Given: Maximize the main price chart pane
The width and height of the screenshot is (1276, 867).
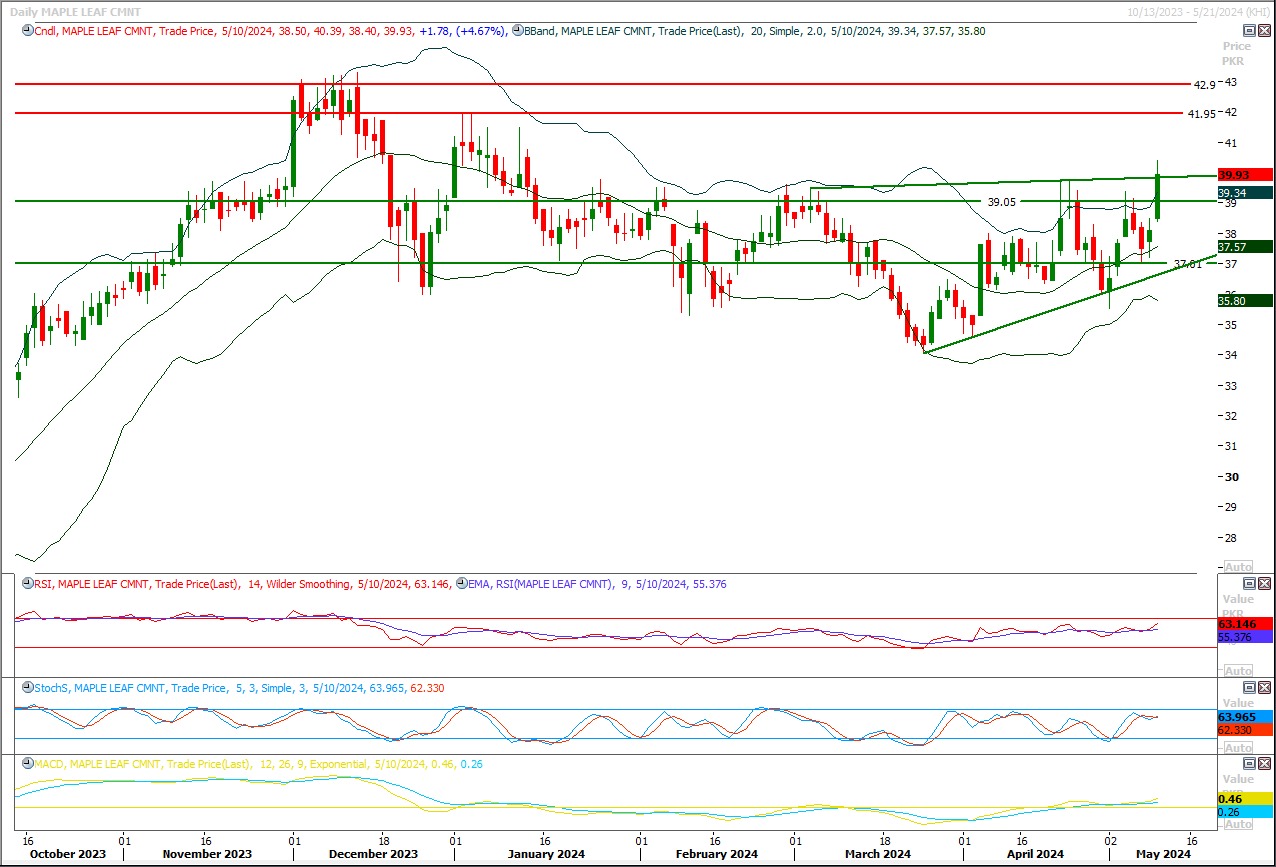Looking at the screenshot, I should point(1248,31).
